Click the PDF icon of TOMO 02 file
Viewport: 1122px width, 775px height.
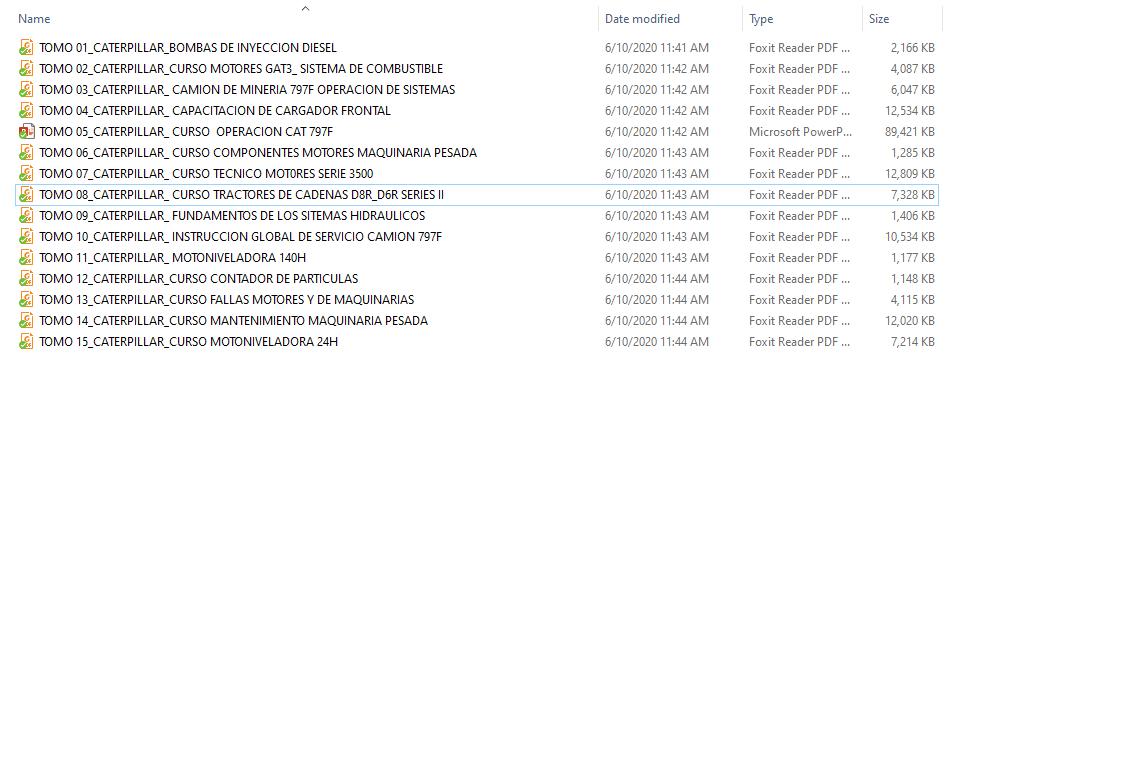tap(26, 69)
